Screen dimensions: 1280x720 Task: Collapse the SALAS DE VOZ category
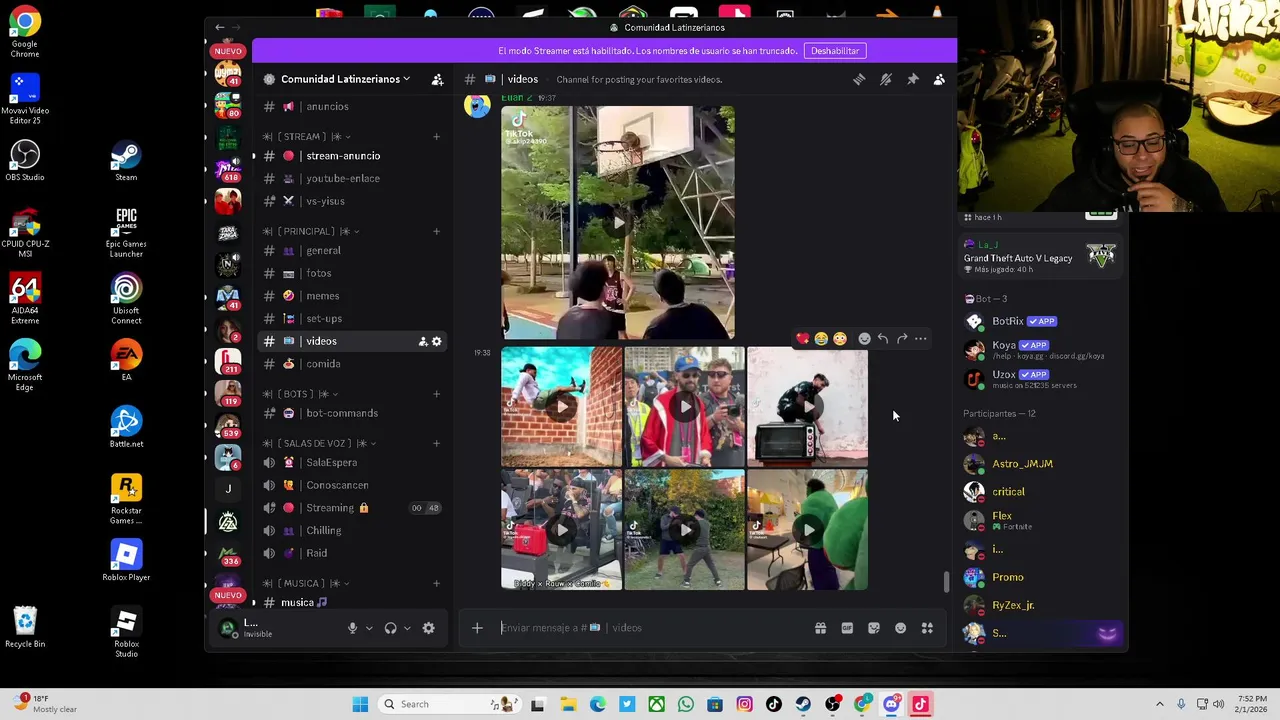click(319, 443)
